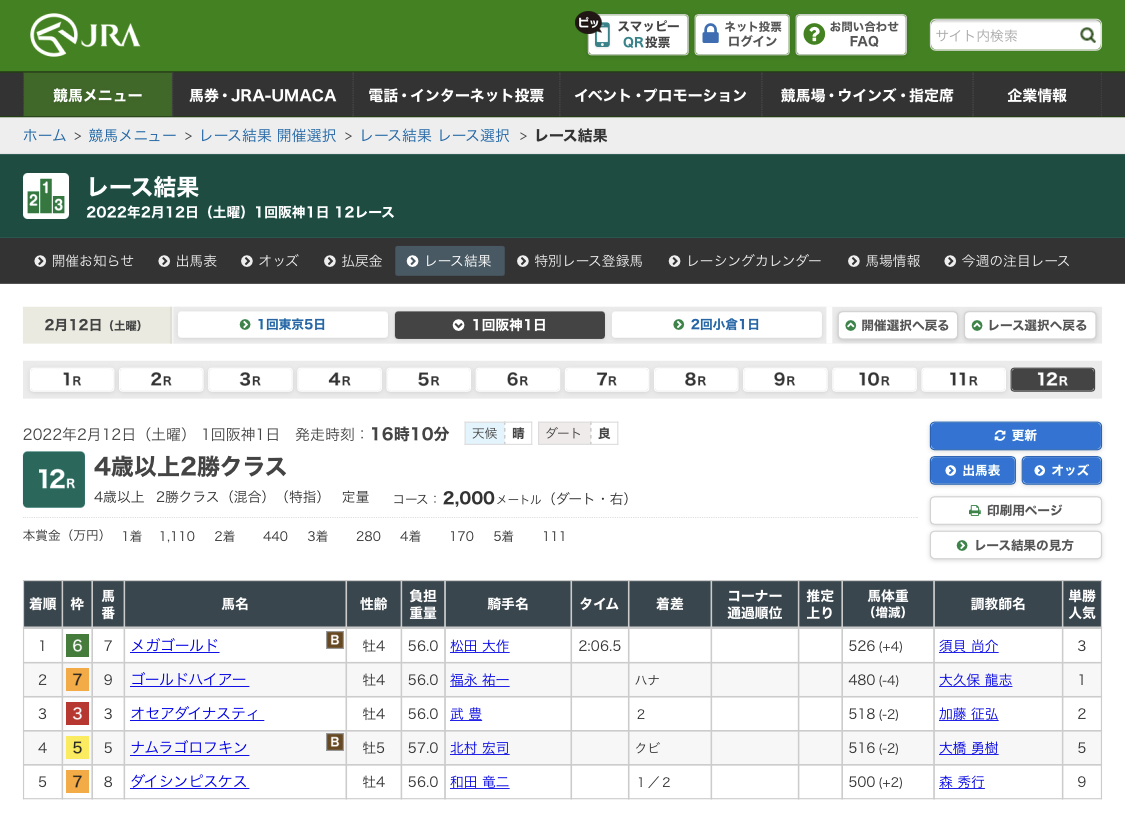Screen dimensions: 1125x815
Task: Click green frame number 6 swatch
Action: click(x=77, y=646)
